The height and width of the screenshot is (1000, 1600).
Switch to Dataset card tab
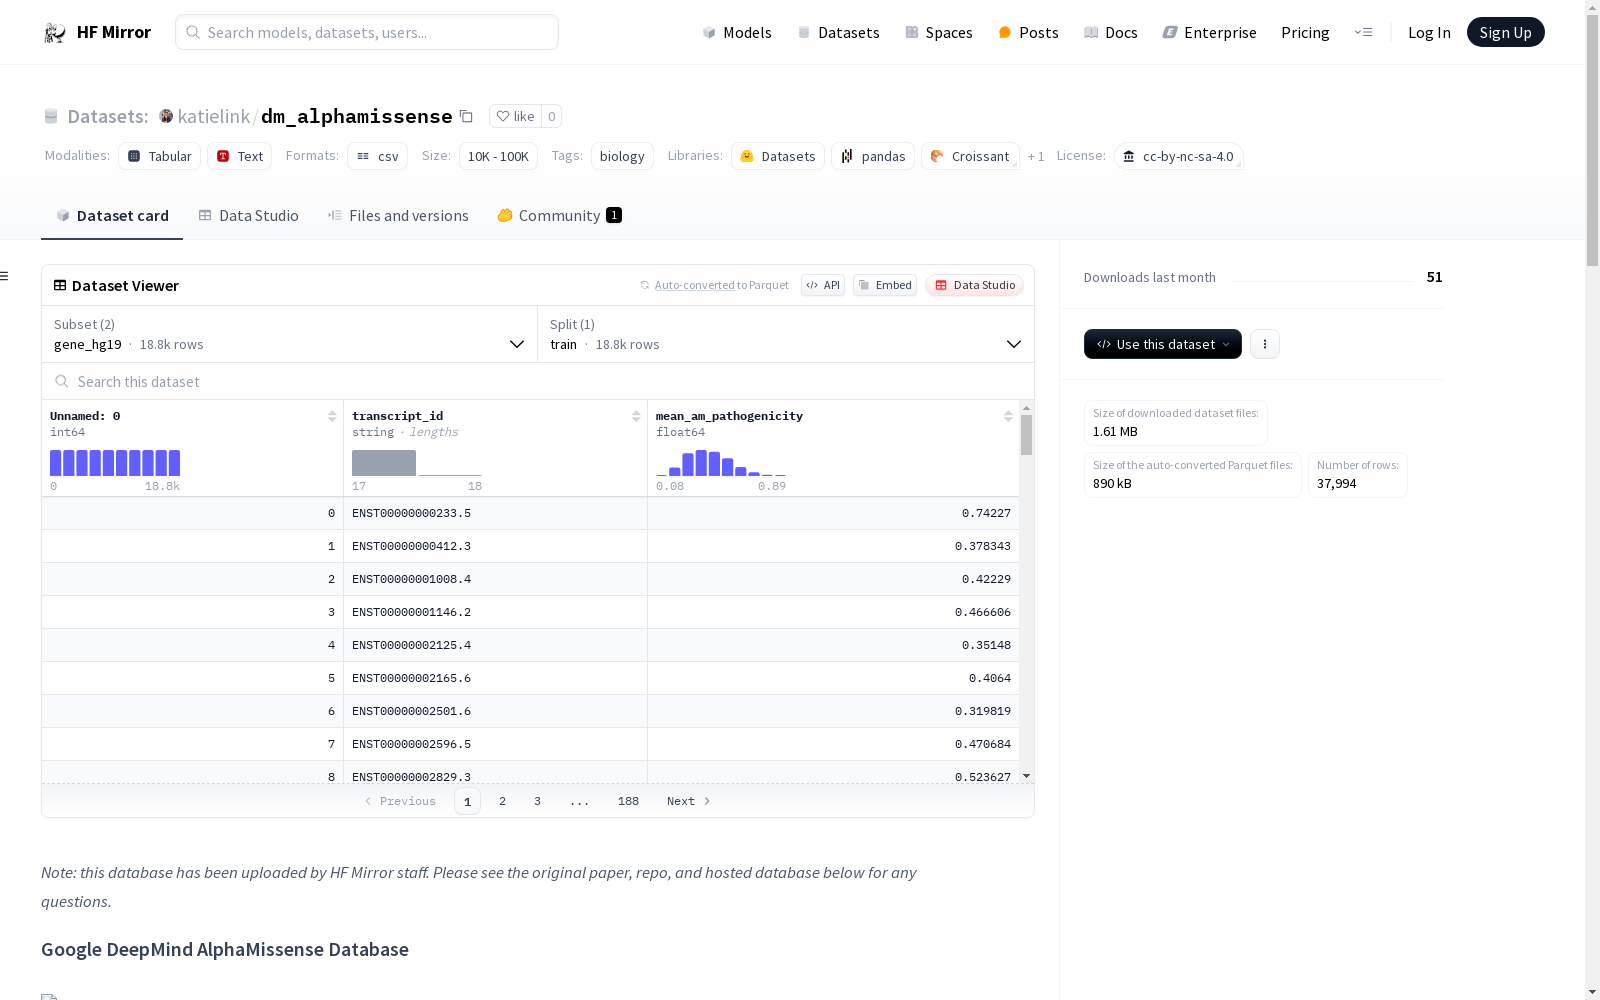coord(112,216)
